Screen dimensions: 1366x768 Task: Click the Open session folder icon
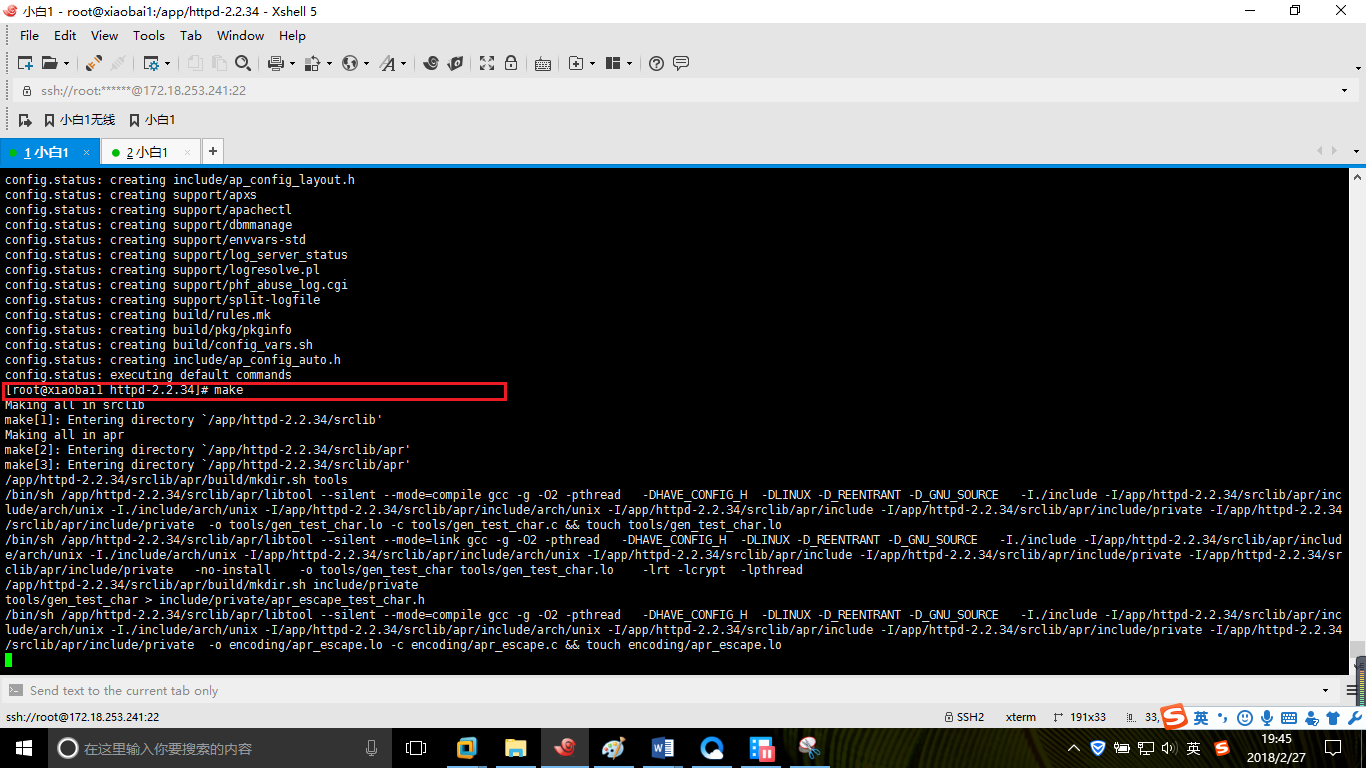(x=50, y=63)
